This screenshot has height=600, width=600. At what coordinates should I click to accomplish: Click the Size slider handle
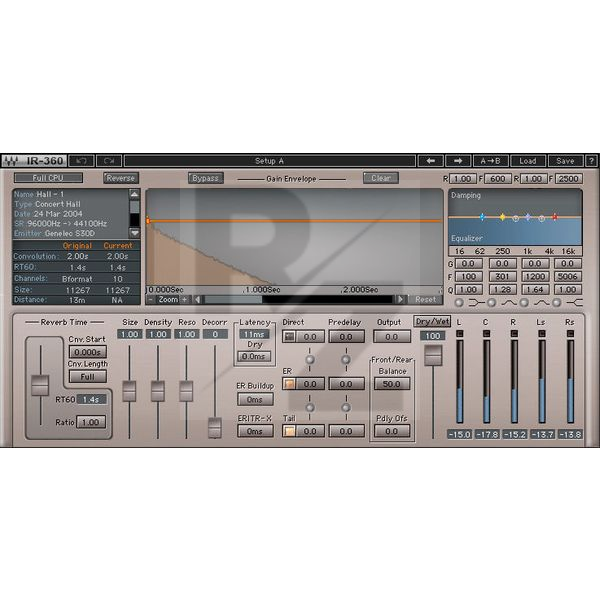point(129,391)
